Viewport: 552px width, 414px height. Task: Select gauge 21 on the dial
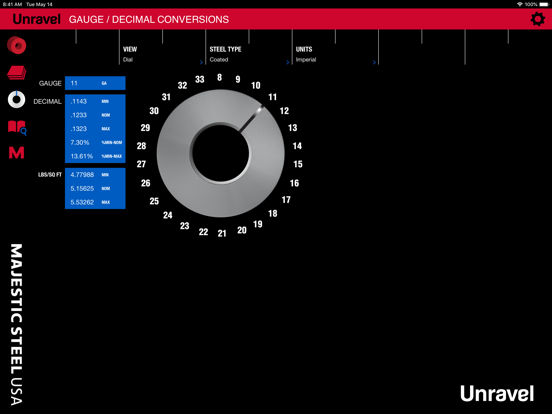point(222,233)
